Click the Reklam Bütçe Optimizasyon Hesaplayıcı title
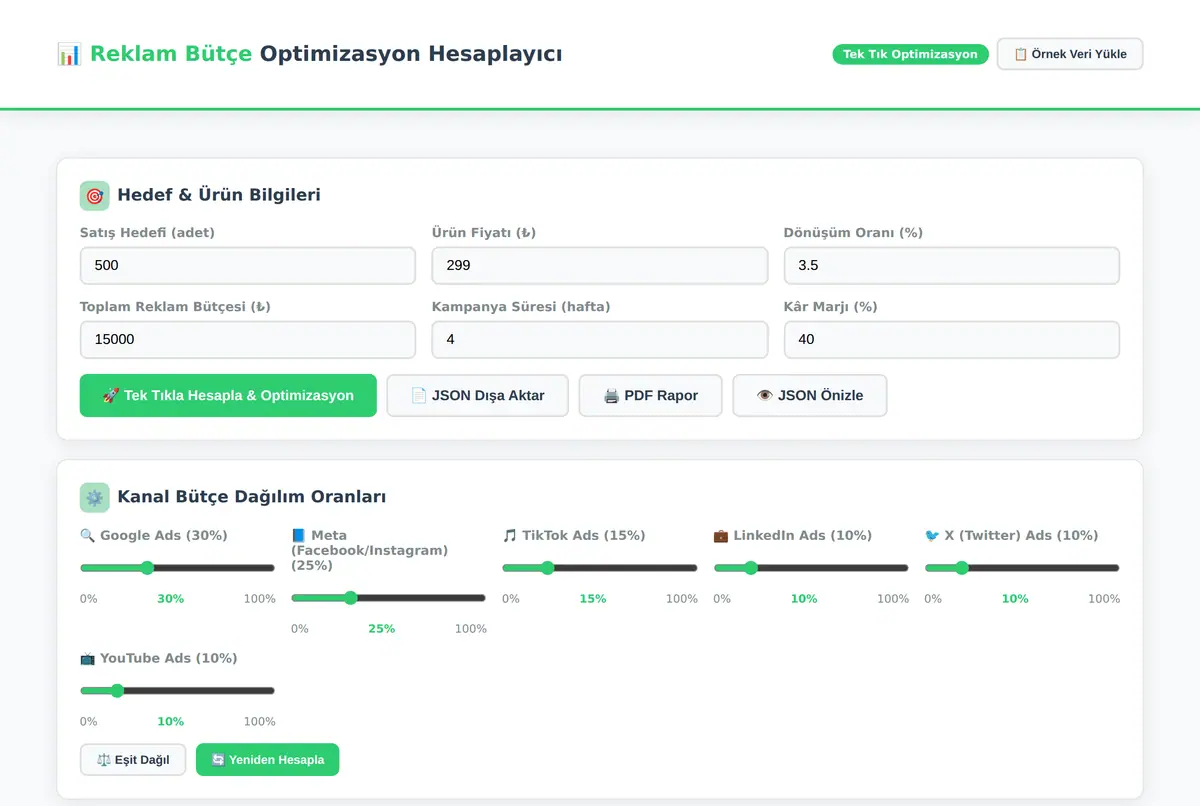The width and height of the screenshot is (1200, 806). 326,54
